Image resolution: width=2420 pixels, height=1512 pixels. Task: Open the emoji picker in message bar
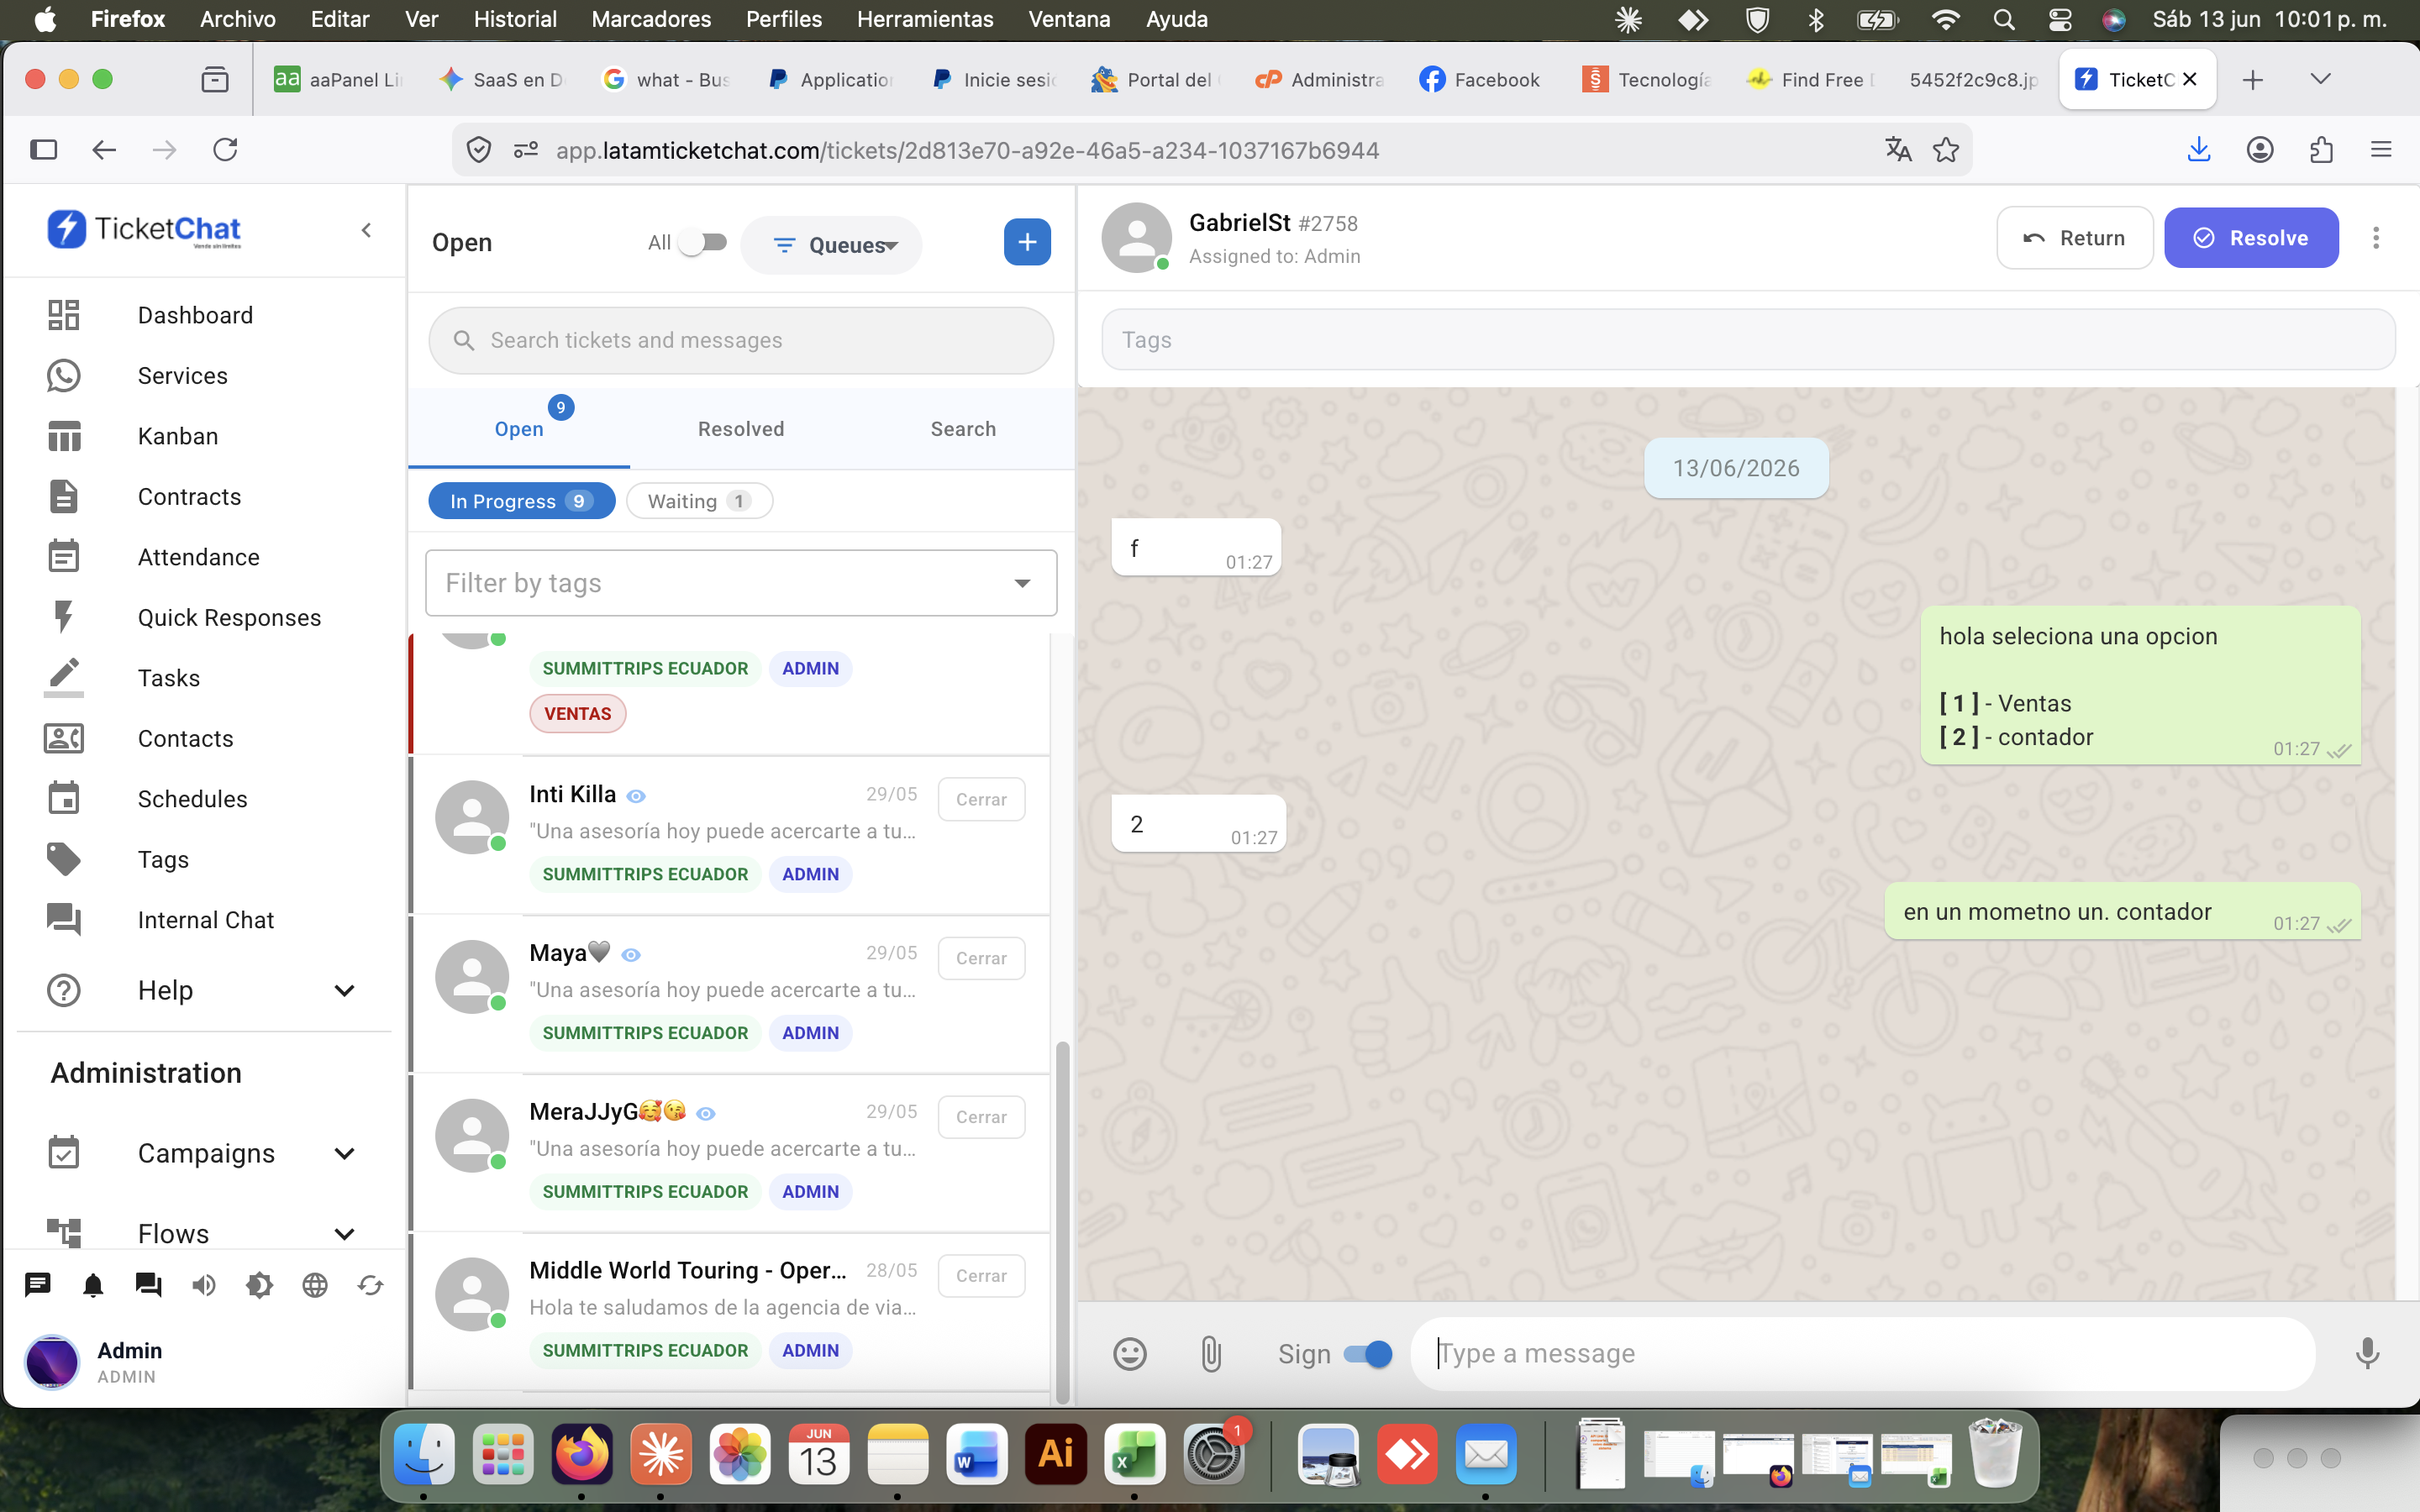pyautogui.click(x=1130, y=1354)
